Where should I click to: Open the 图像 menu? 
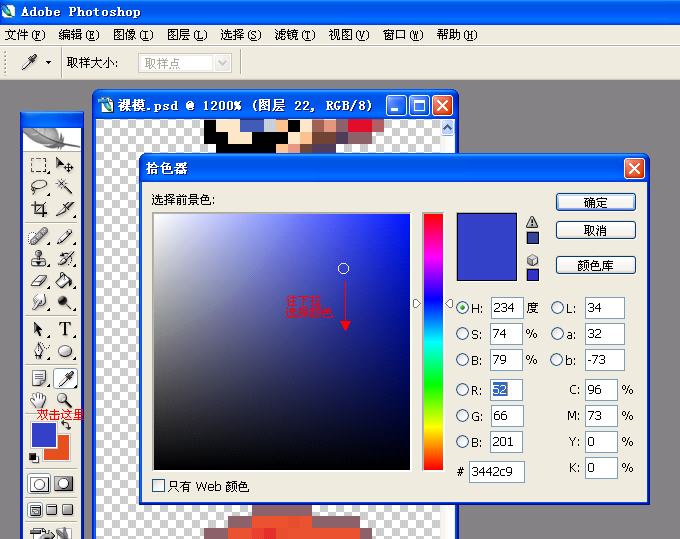click(x=133, y=34)
